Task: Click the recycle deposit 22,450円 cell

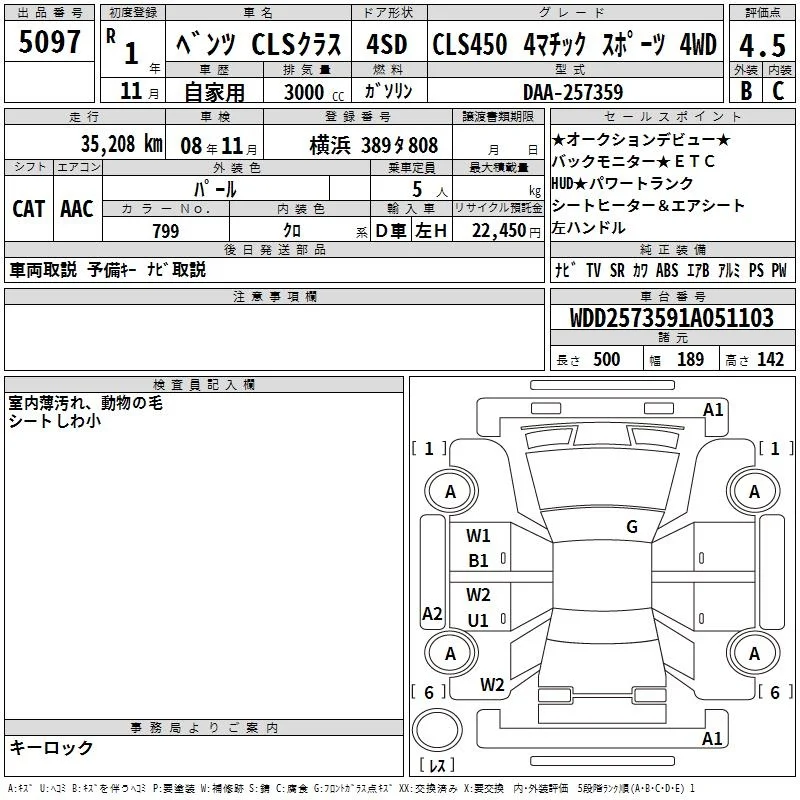Action: 498,230
